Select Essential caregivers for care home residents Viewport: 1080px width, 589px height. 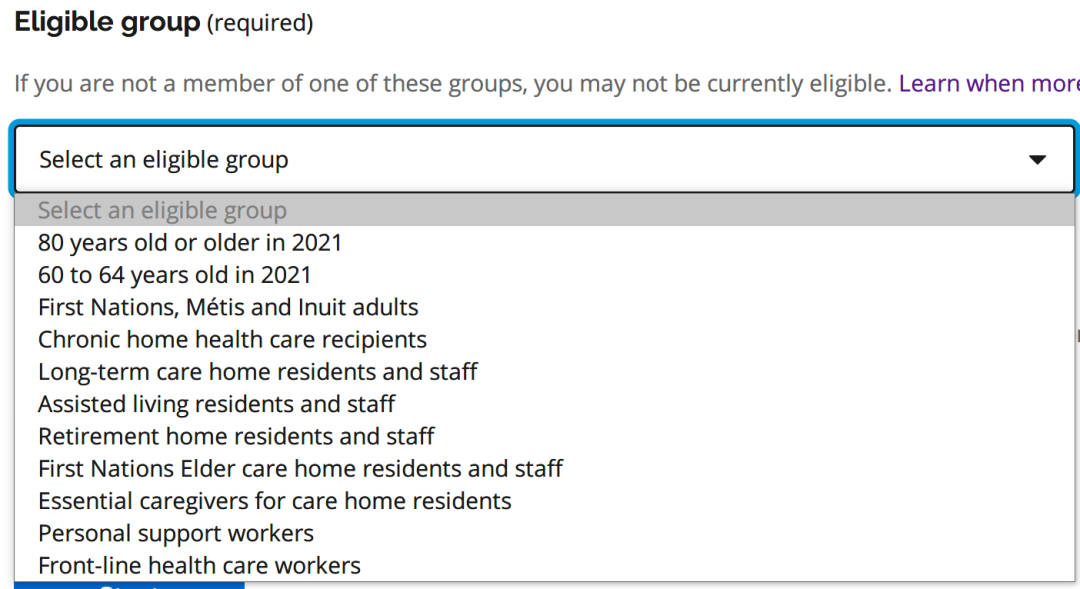(x=544, y=502)
